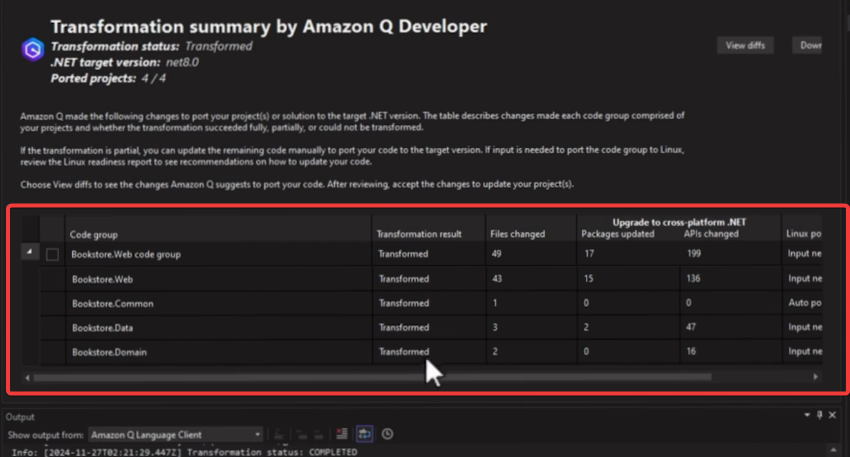Click the net8.0 target version value
Screen dimensions: 850x457
tap(182, 62)
